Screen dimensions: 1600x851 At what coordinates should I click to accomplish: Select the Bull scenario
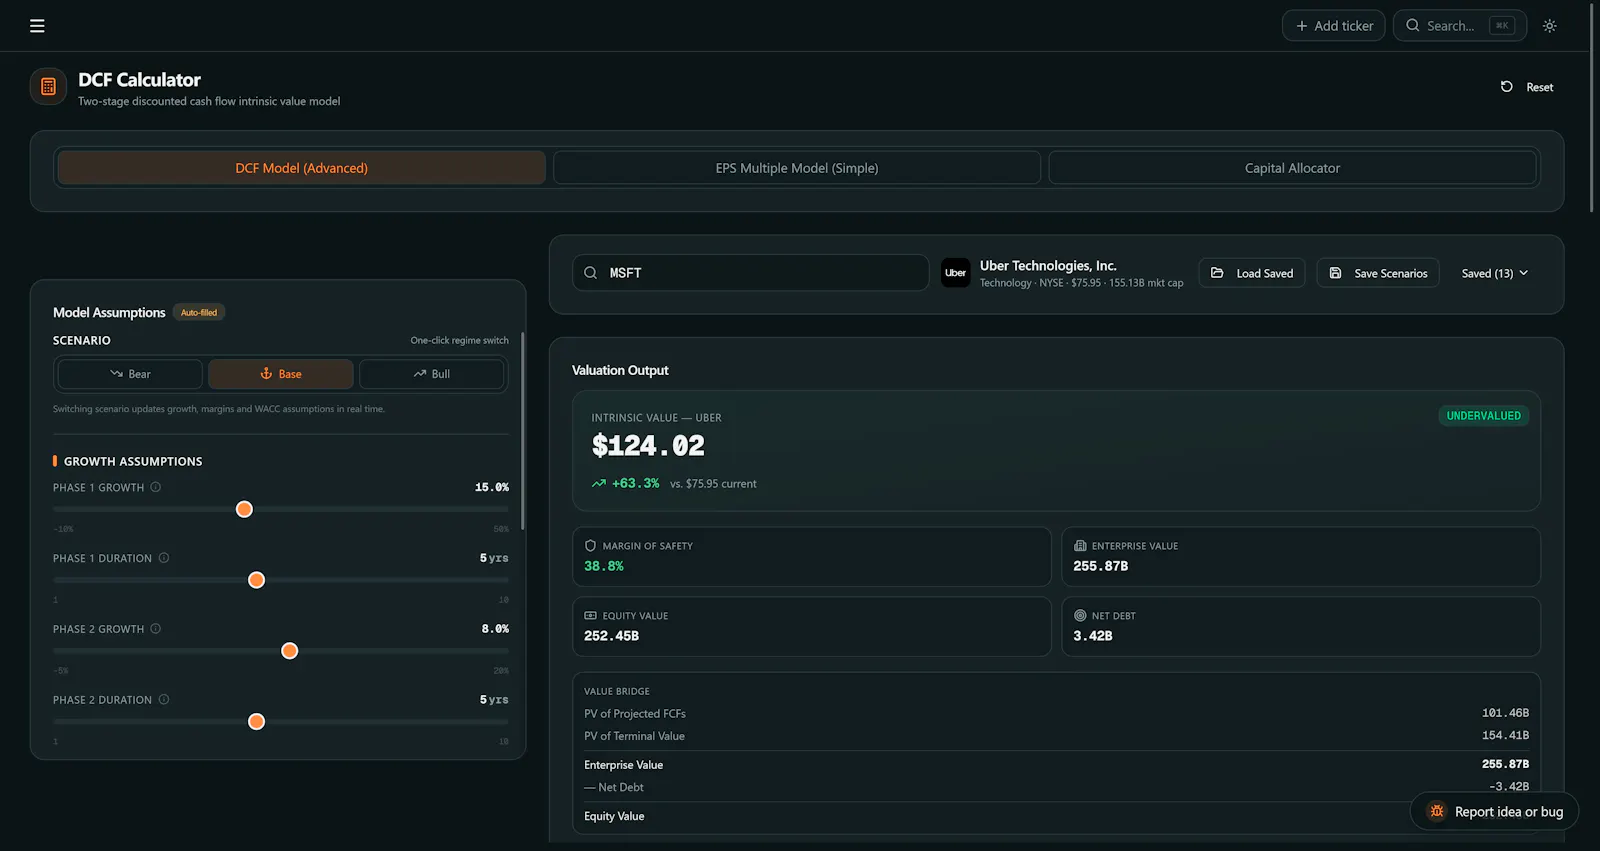point(432,374)
